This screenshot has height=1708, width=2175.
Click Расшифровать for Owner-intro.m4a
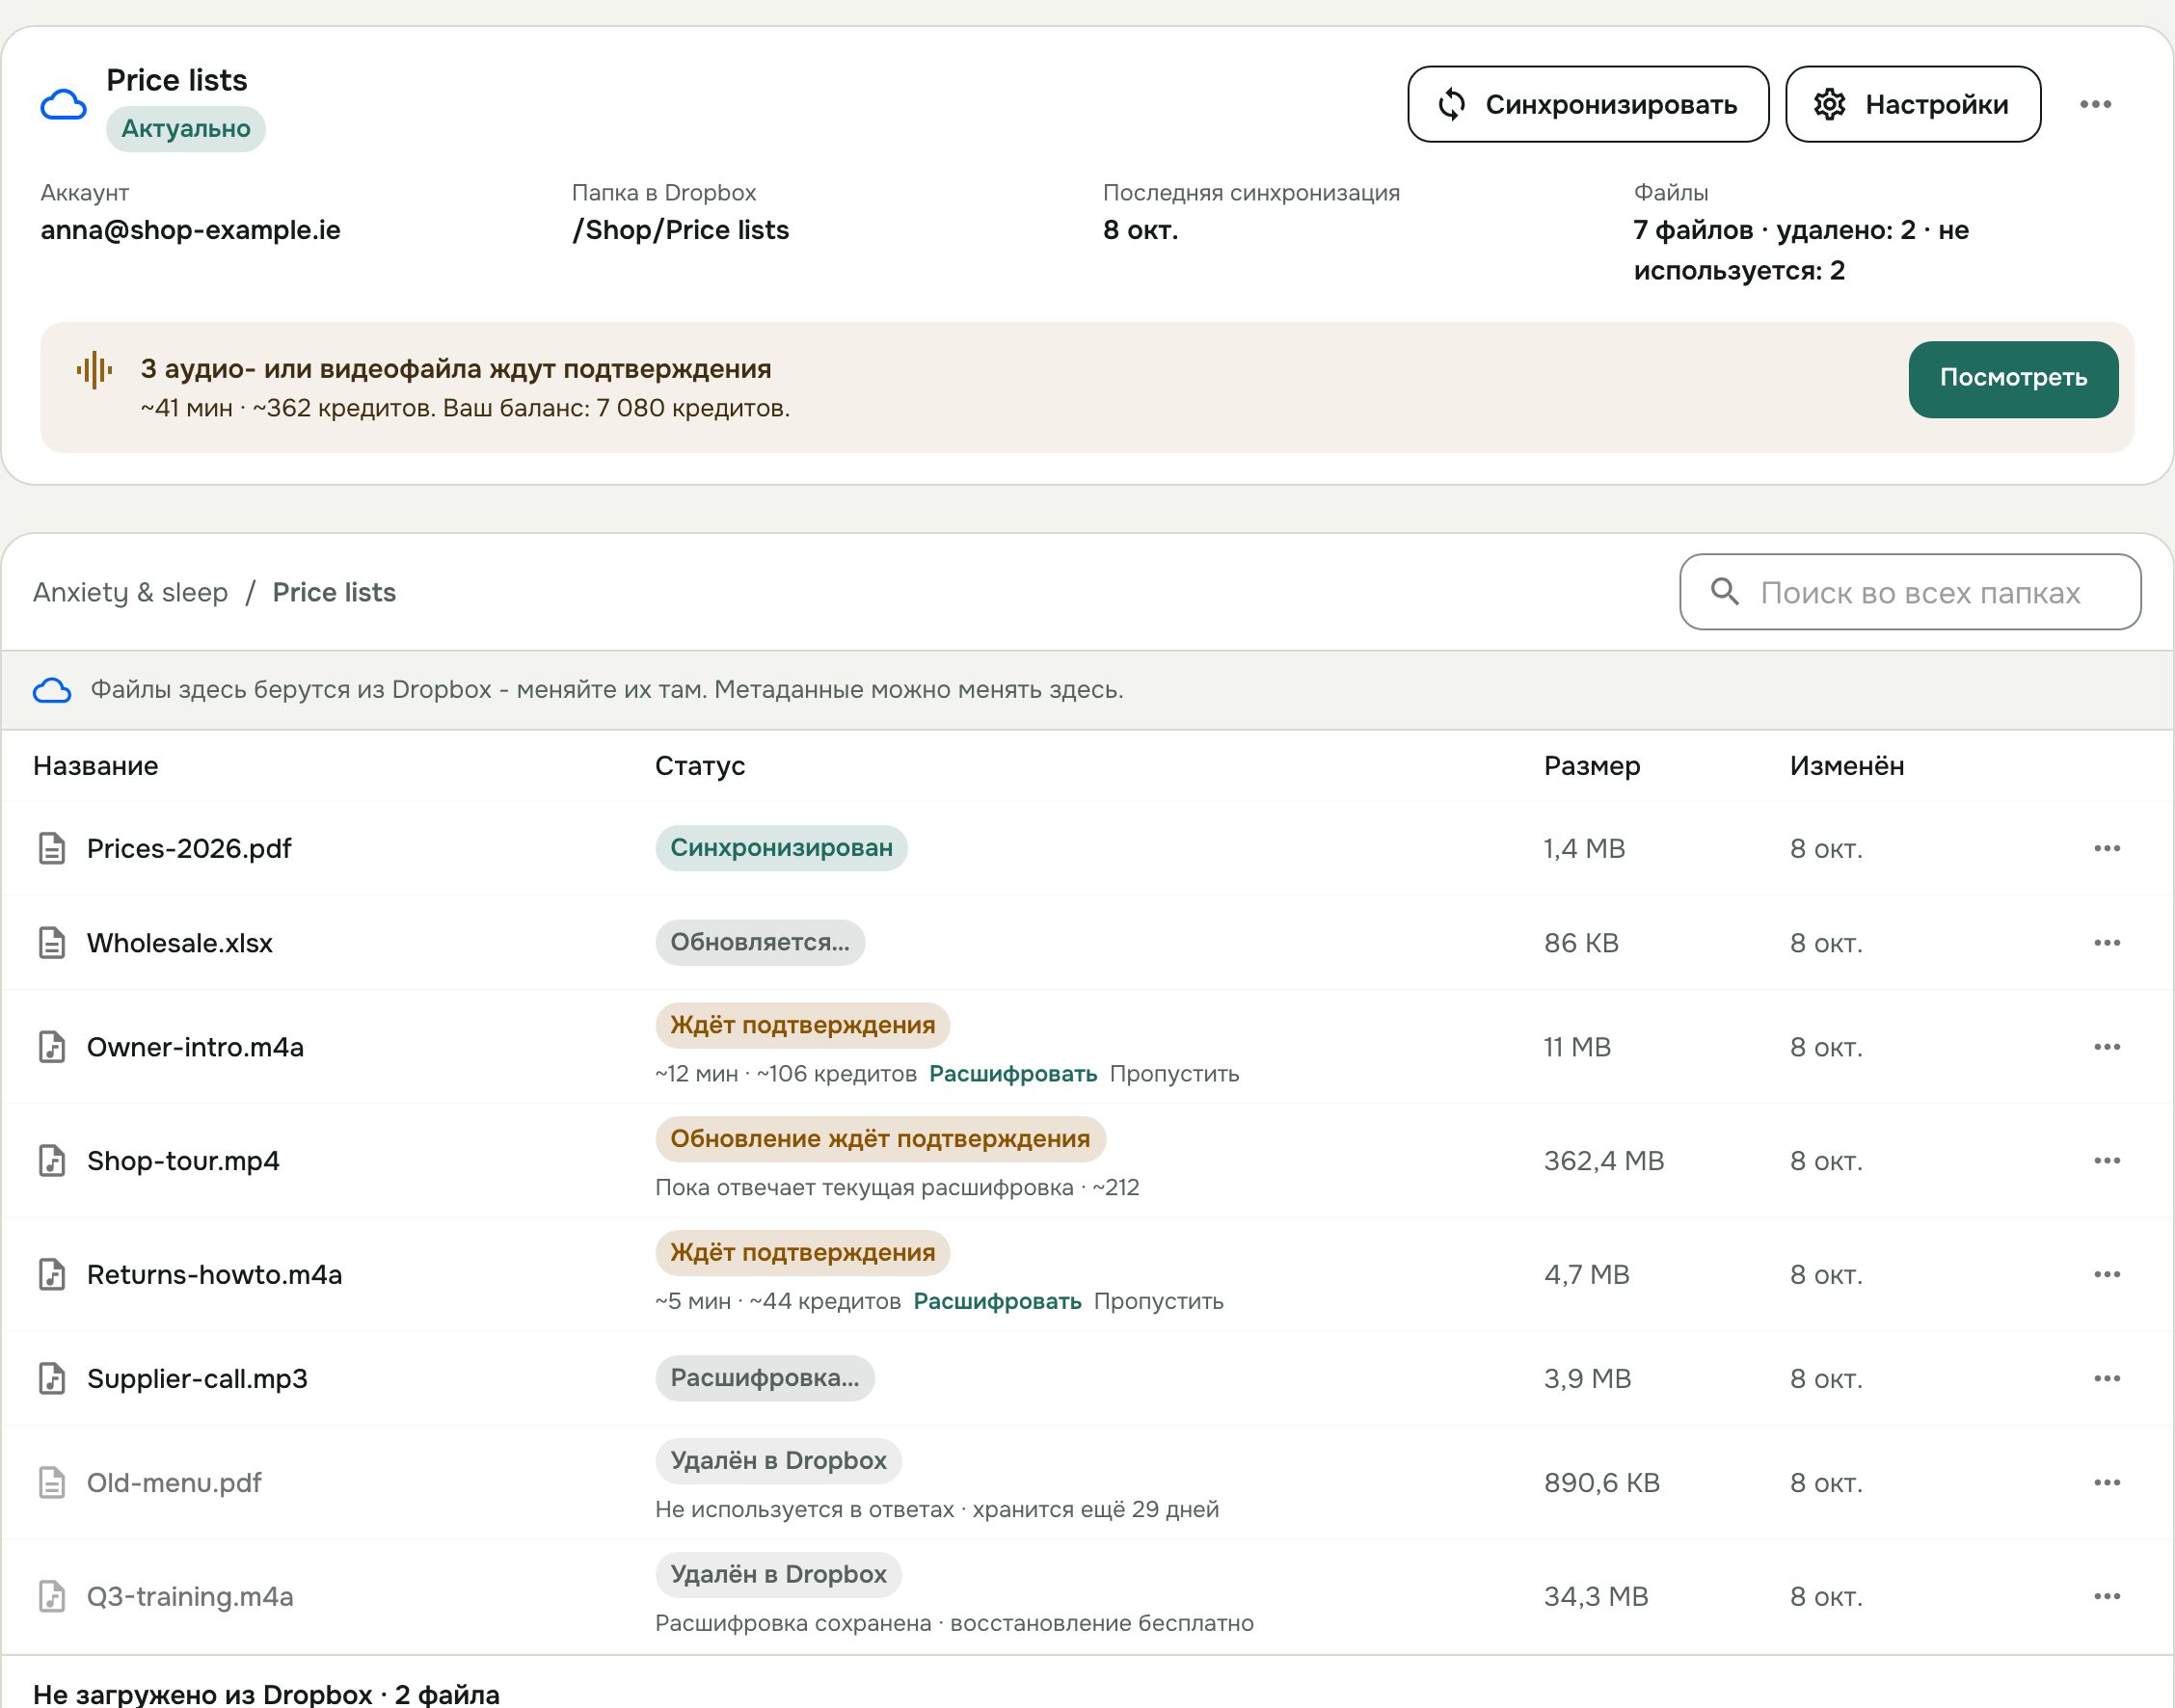point(1013,1074)
